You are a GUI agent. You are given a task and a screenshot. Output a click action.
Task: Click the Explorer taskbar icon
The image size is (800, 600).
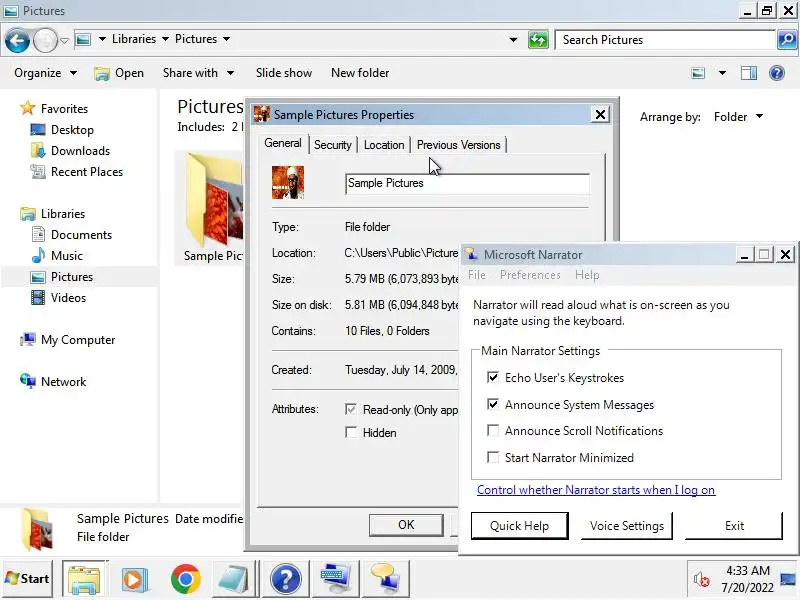click(x=85, y=579)
